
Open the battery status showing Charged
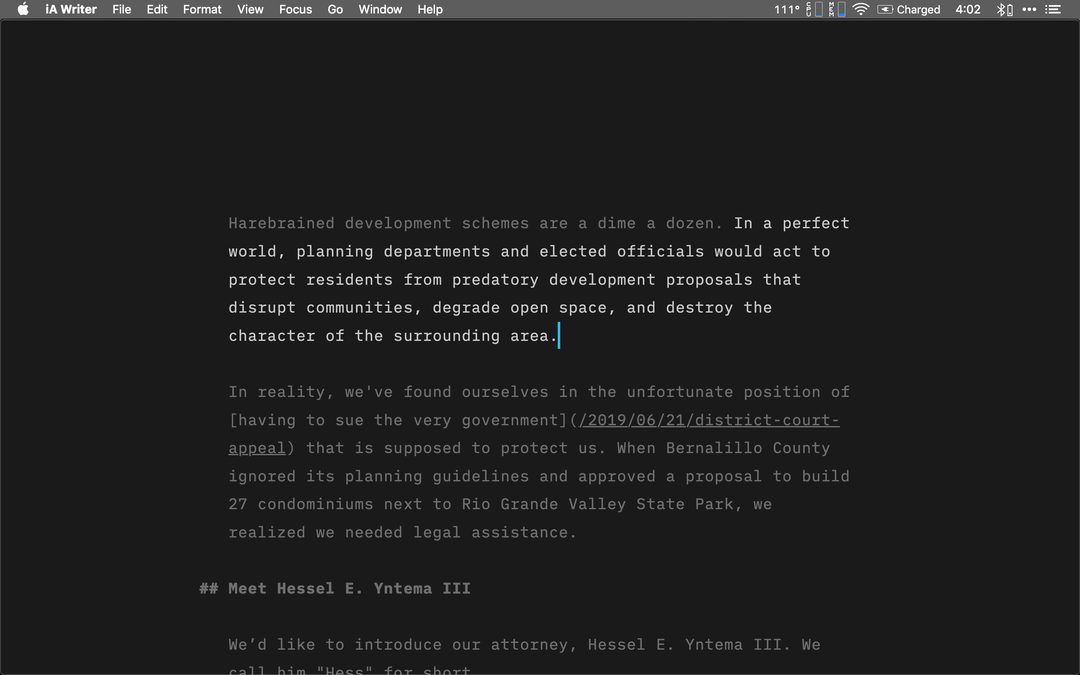point(910,9)
